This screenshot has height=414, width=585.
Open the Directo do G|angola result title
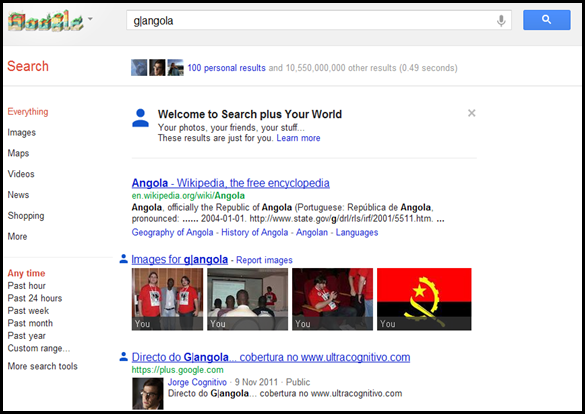(271, 357)
